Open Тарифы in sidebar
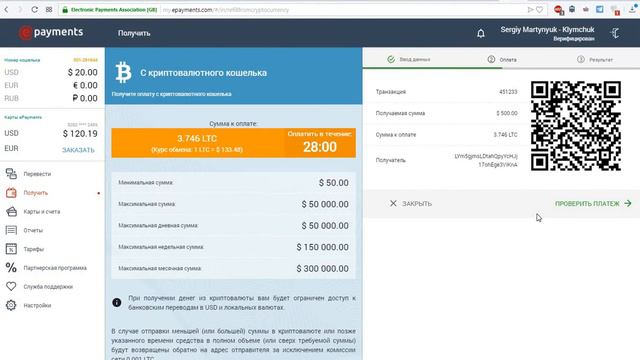This screenshot has width=640, height=360. tap(33, 249)
